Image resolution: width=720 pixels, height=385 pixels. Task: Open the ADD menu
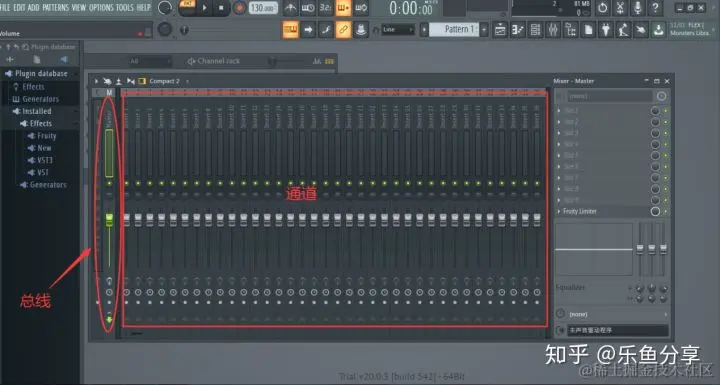point(34,7)
